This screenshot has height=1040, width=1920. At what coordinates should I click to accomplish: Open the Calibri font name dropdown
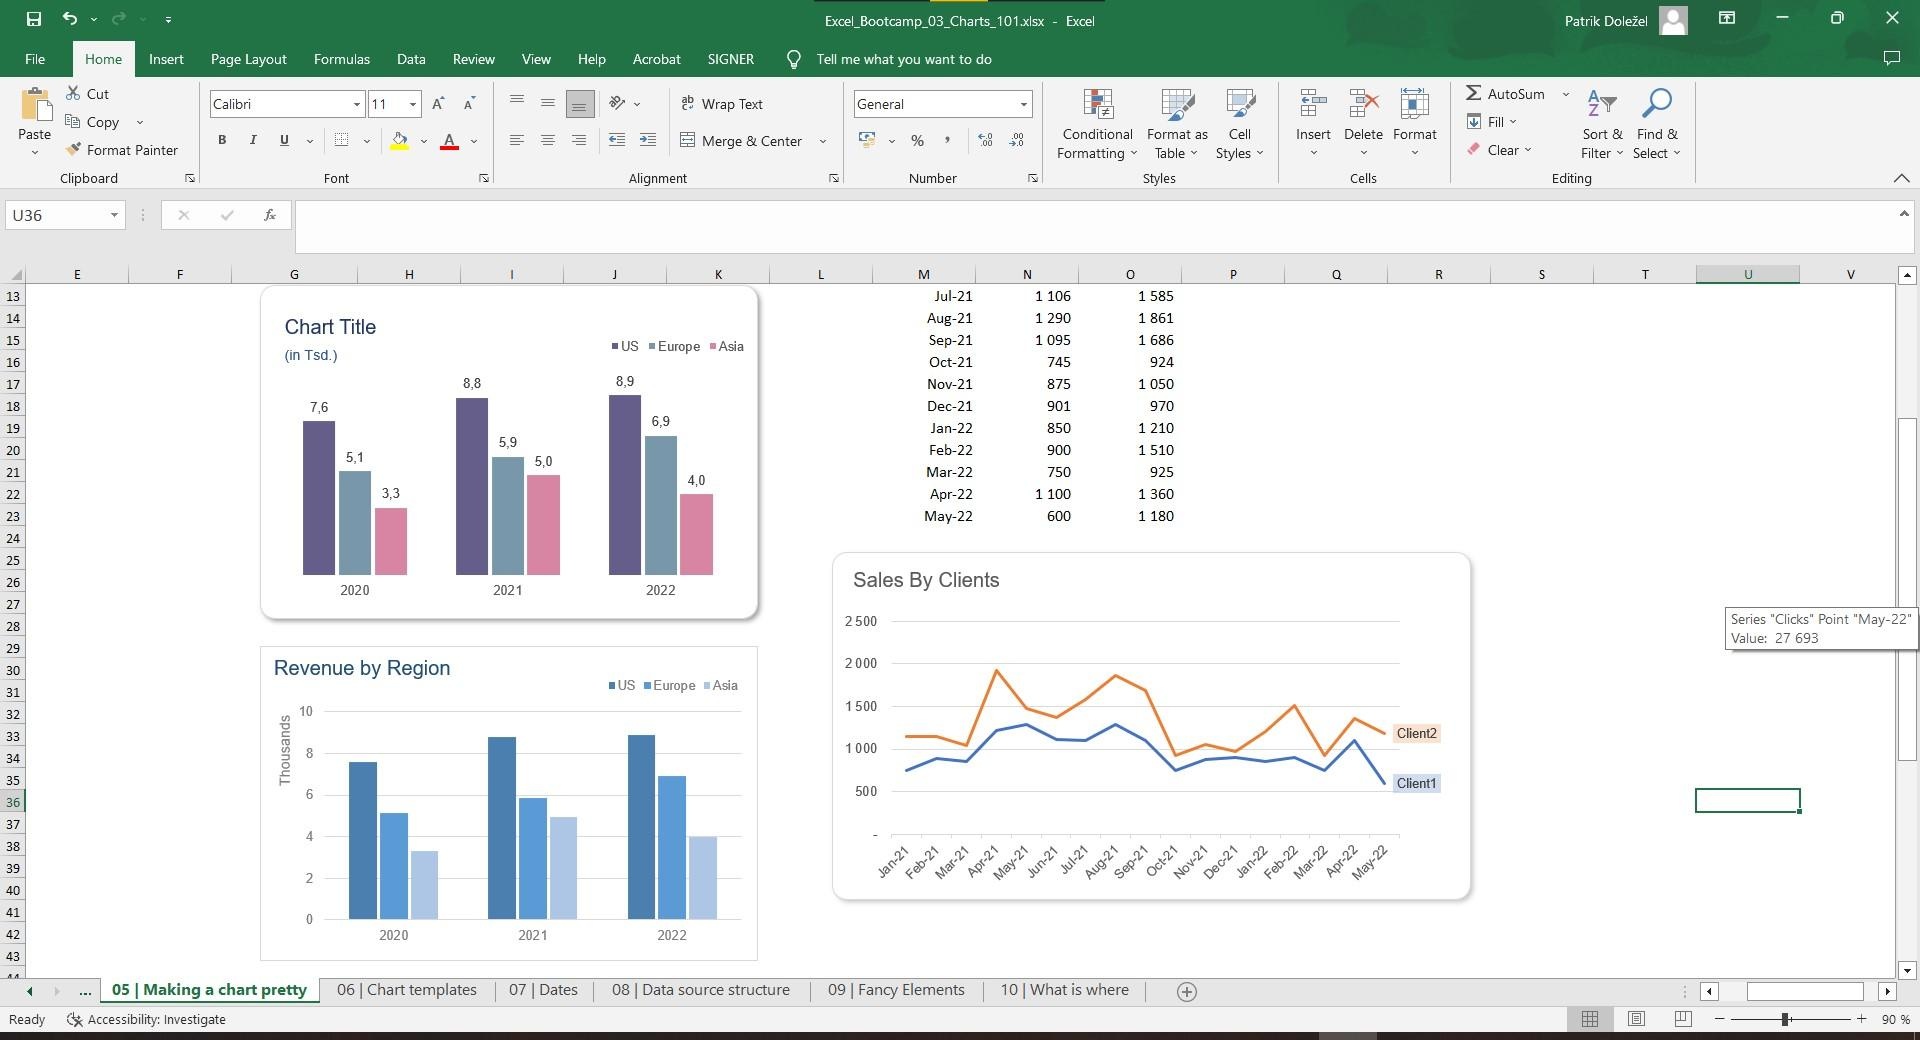[x=356, y=104]
